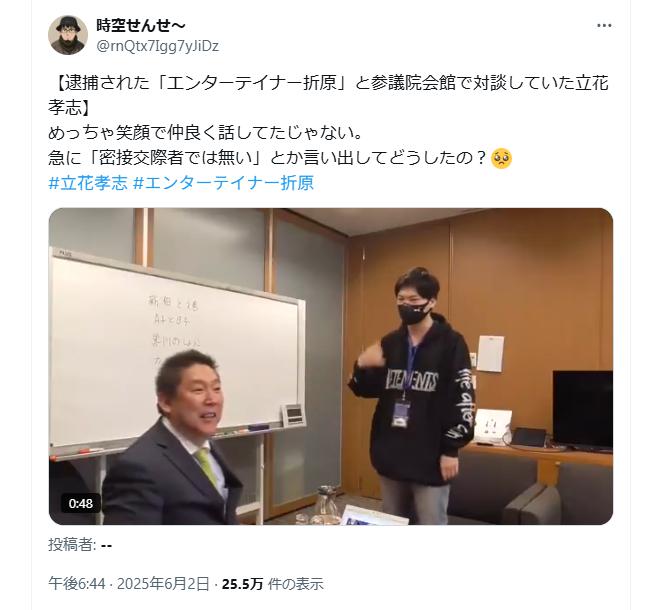Image resolution: width=648 pixels, height=610 pixels.
Task: Click the 投稿者 label below video
Action: click(73, 545)
